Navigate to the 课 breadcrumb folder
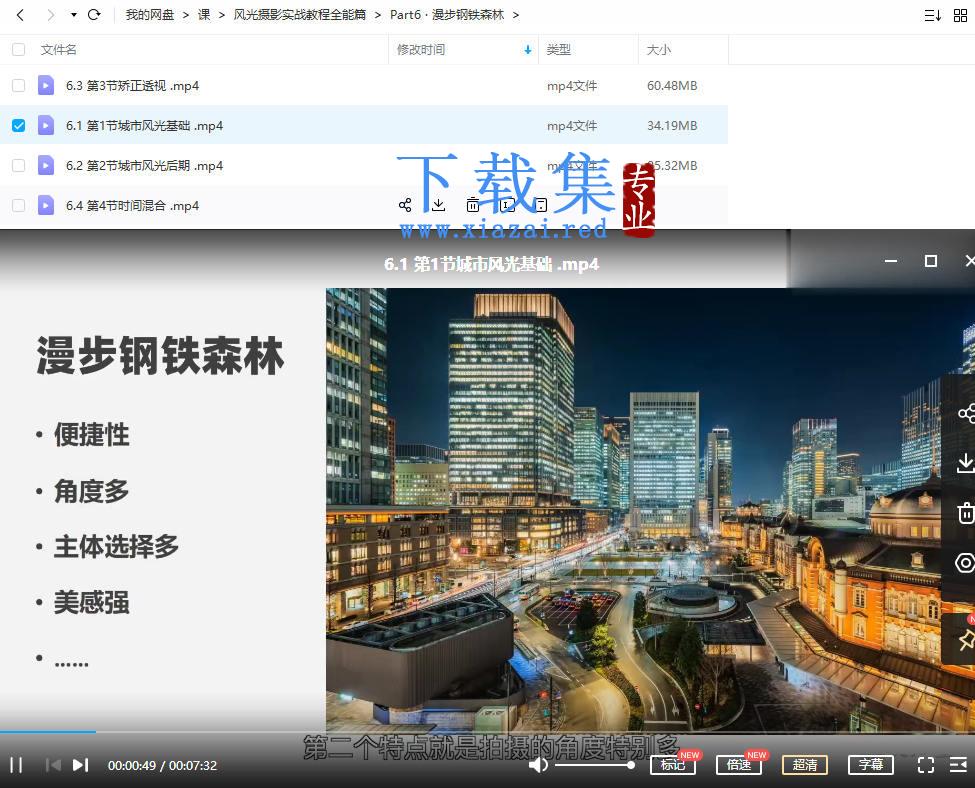Image resolution: width=975 pixels, height=788 pixels. [x=203, y=15]
